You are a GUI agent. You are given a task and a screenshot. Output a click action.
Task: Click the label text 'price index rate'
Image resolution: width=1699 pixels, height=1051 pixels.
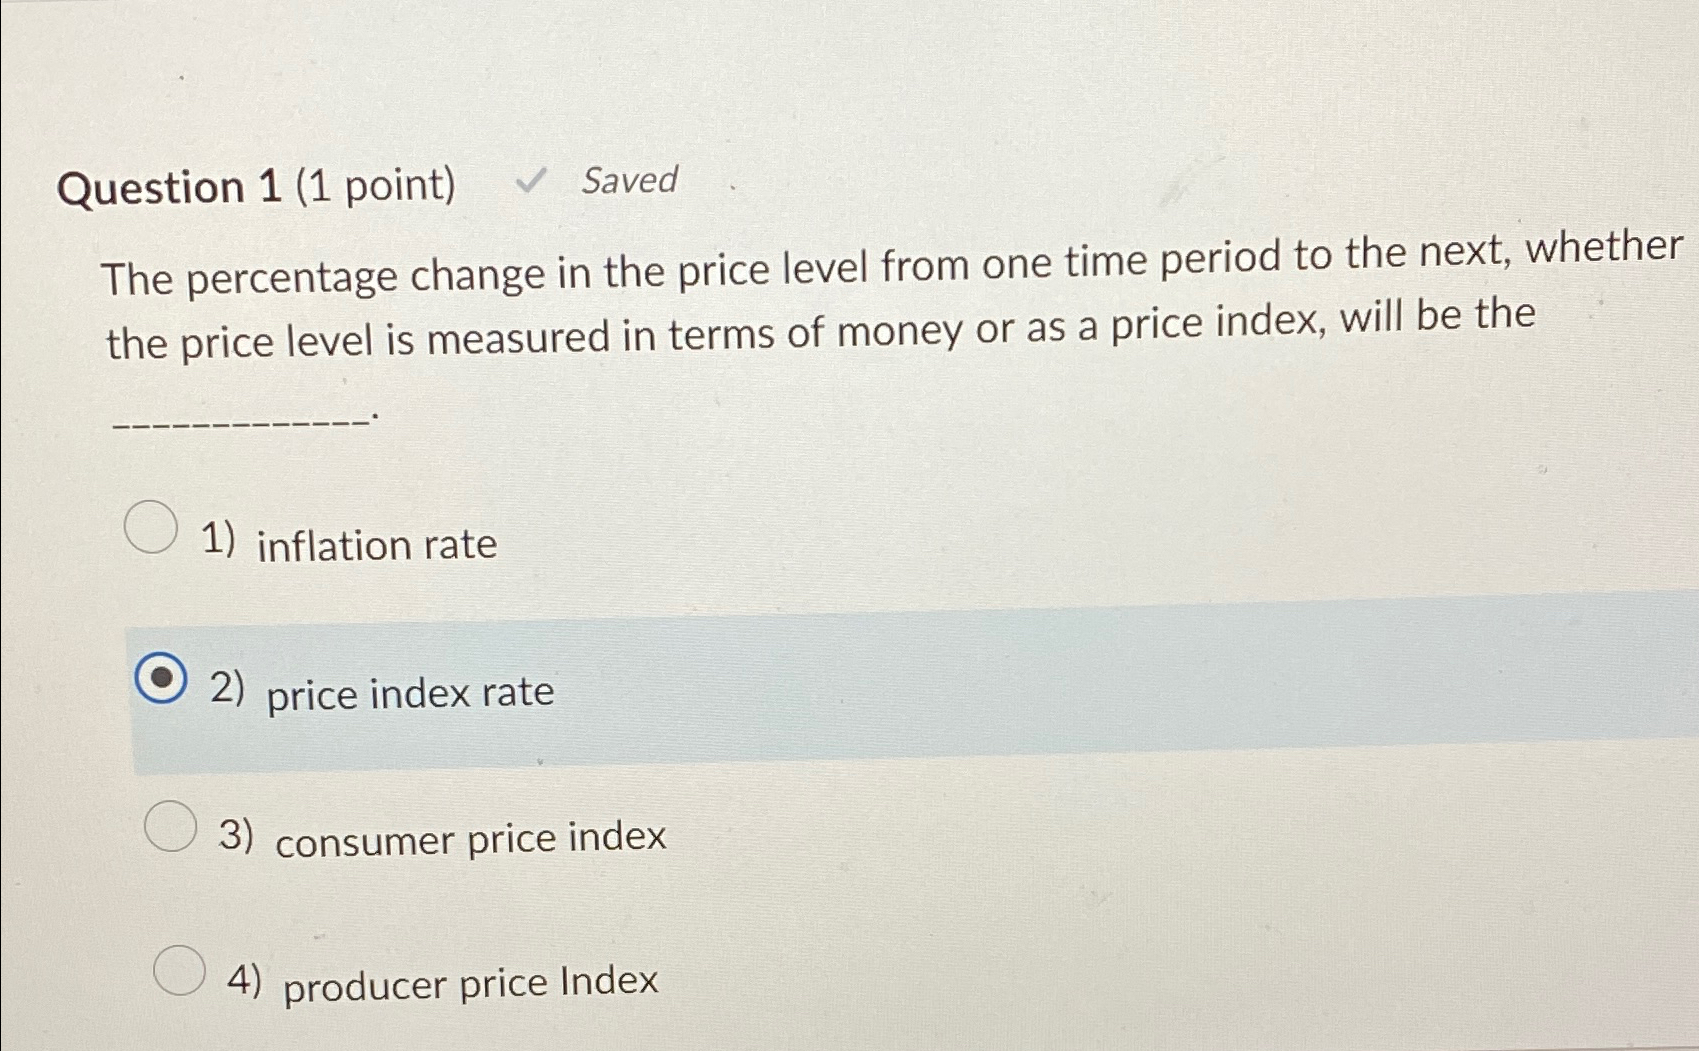coord(410,692)
